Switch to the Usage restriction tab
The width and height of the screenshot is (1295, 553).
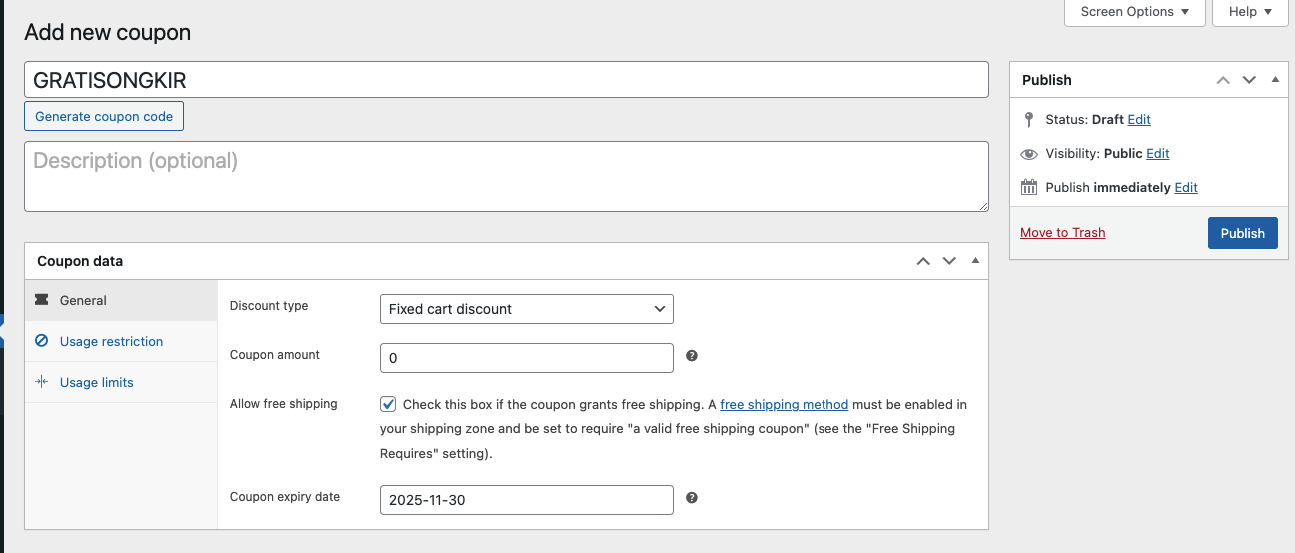tap(111, 342)
